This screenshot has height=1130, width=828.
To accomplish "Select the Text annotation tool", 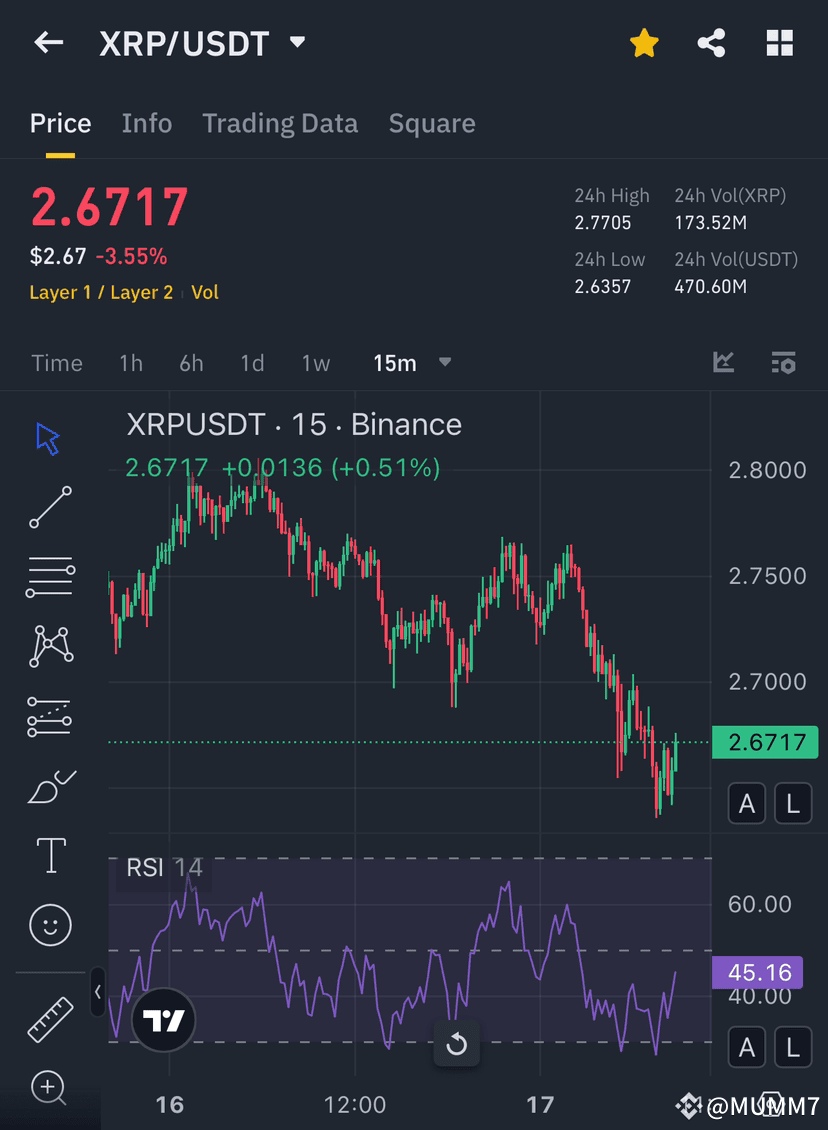I will click(51, 855).
